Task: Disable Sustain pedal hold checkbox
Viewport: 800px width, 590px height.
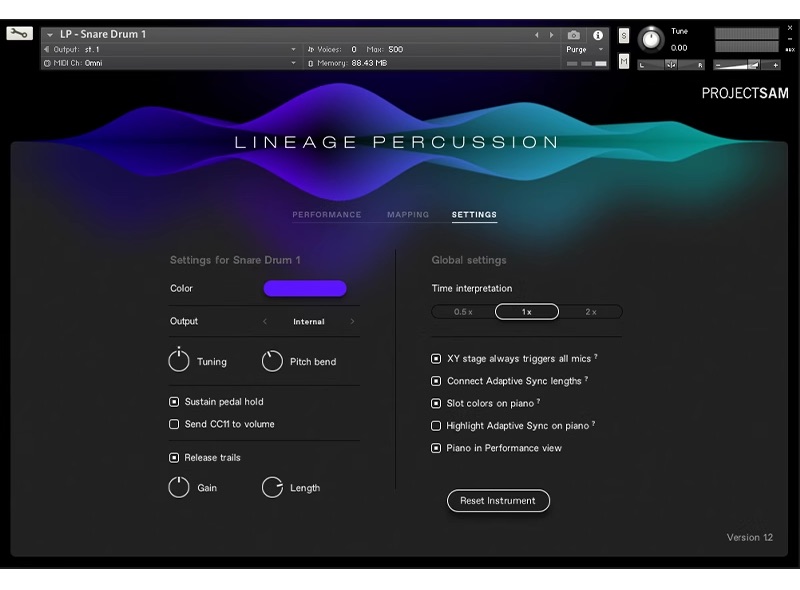Action: click(174, 402)
